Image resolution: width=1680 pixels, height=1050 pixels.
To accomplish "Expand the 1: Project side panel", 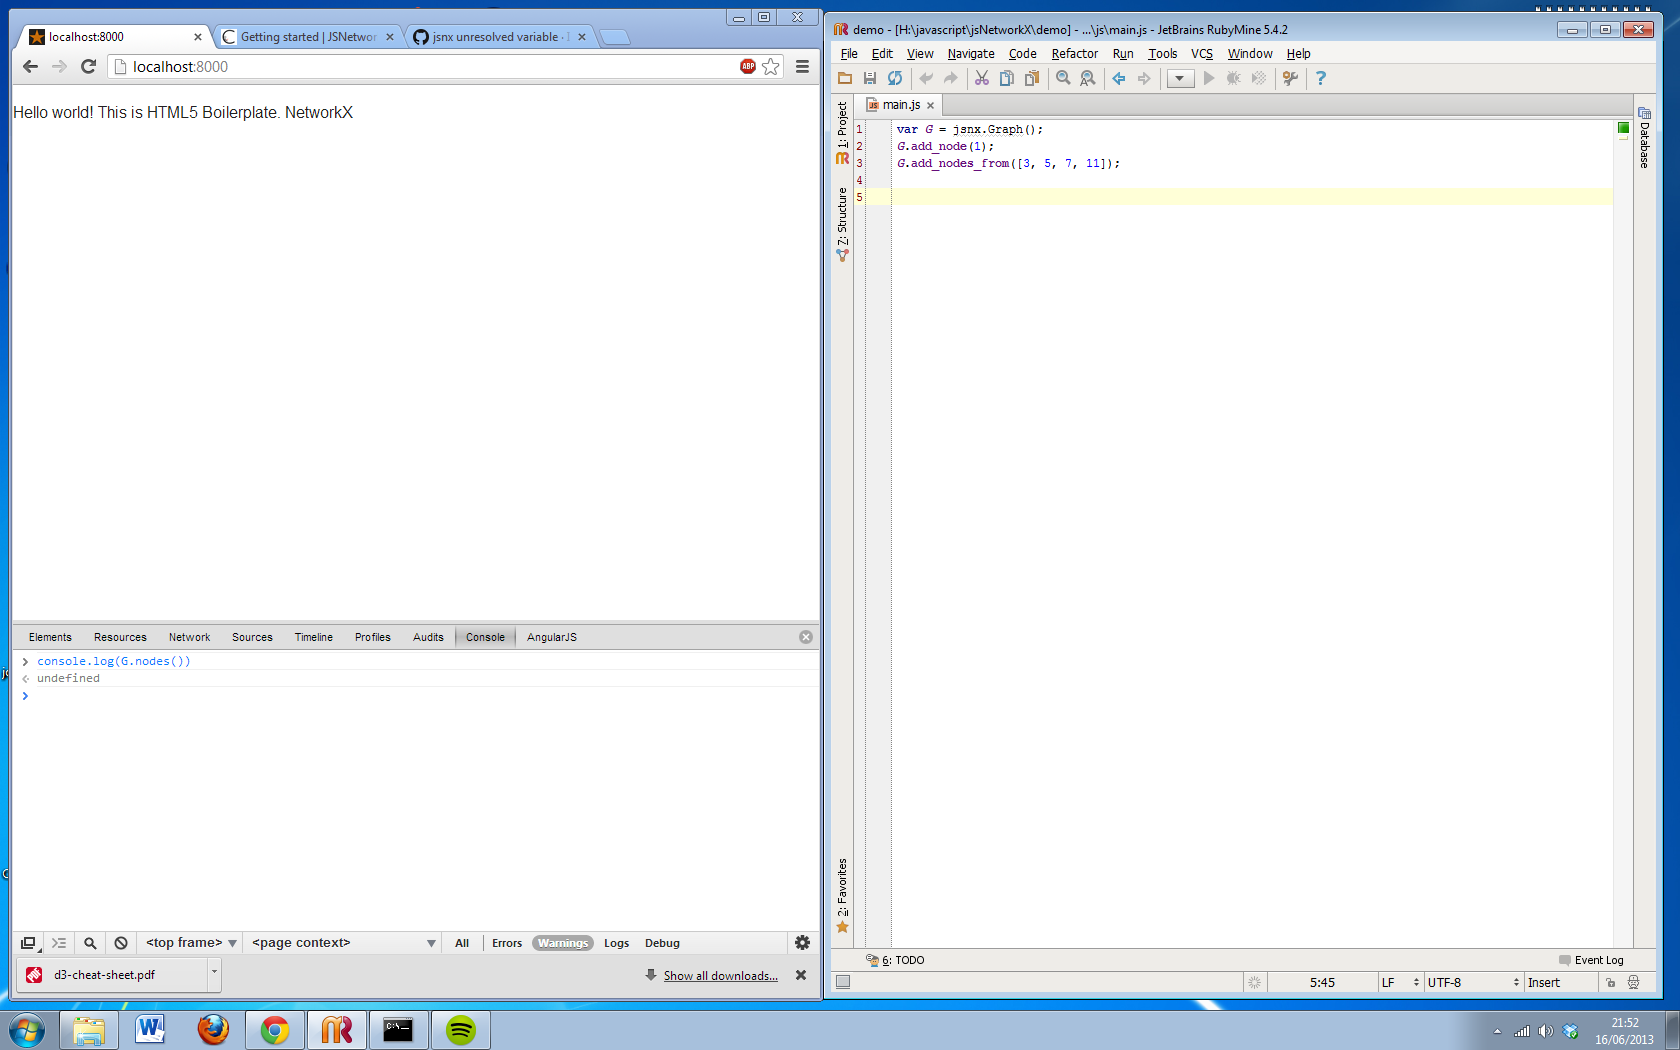I will pos(842,132).
